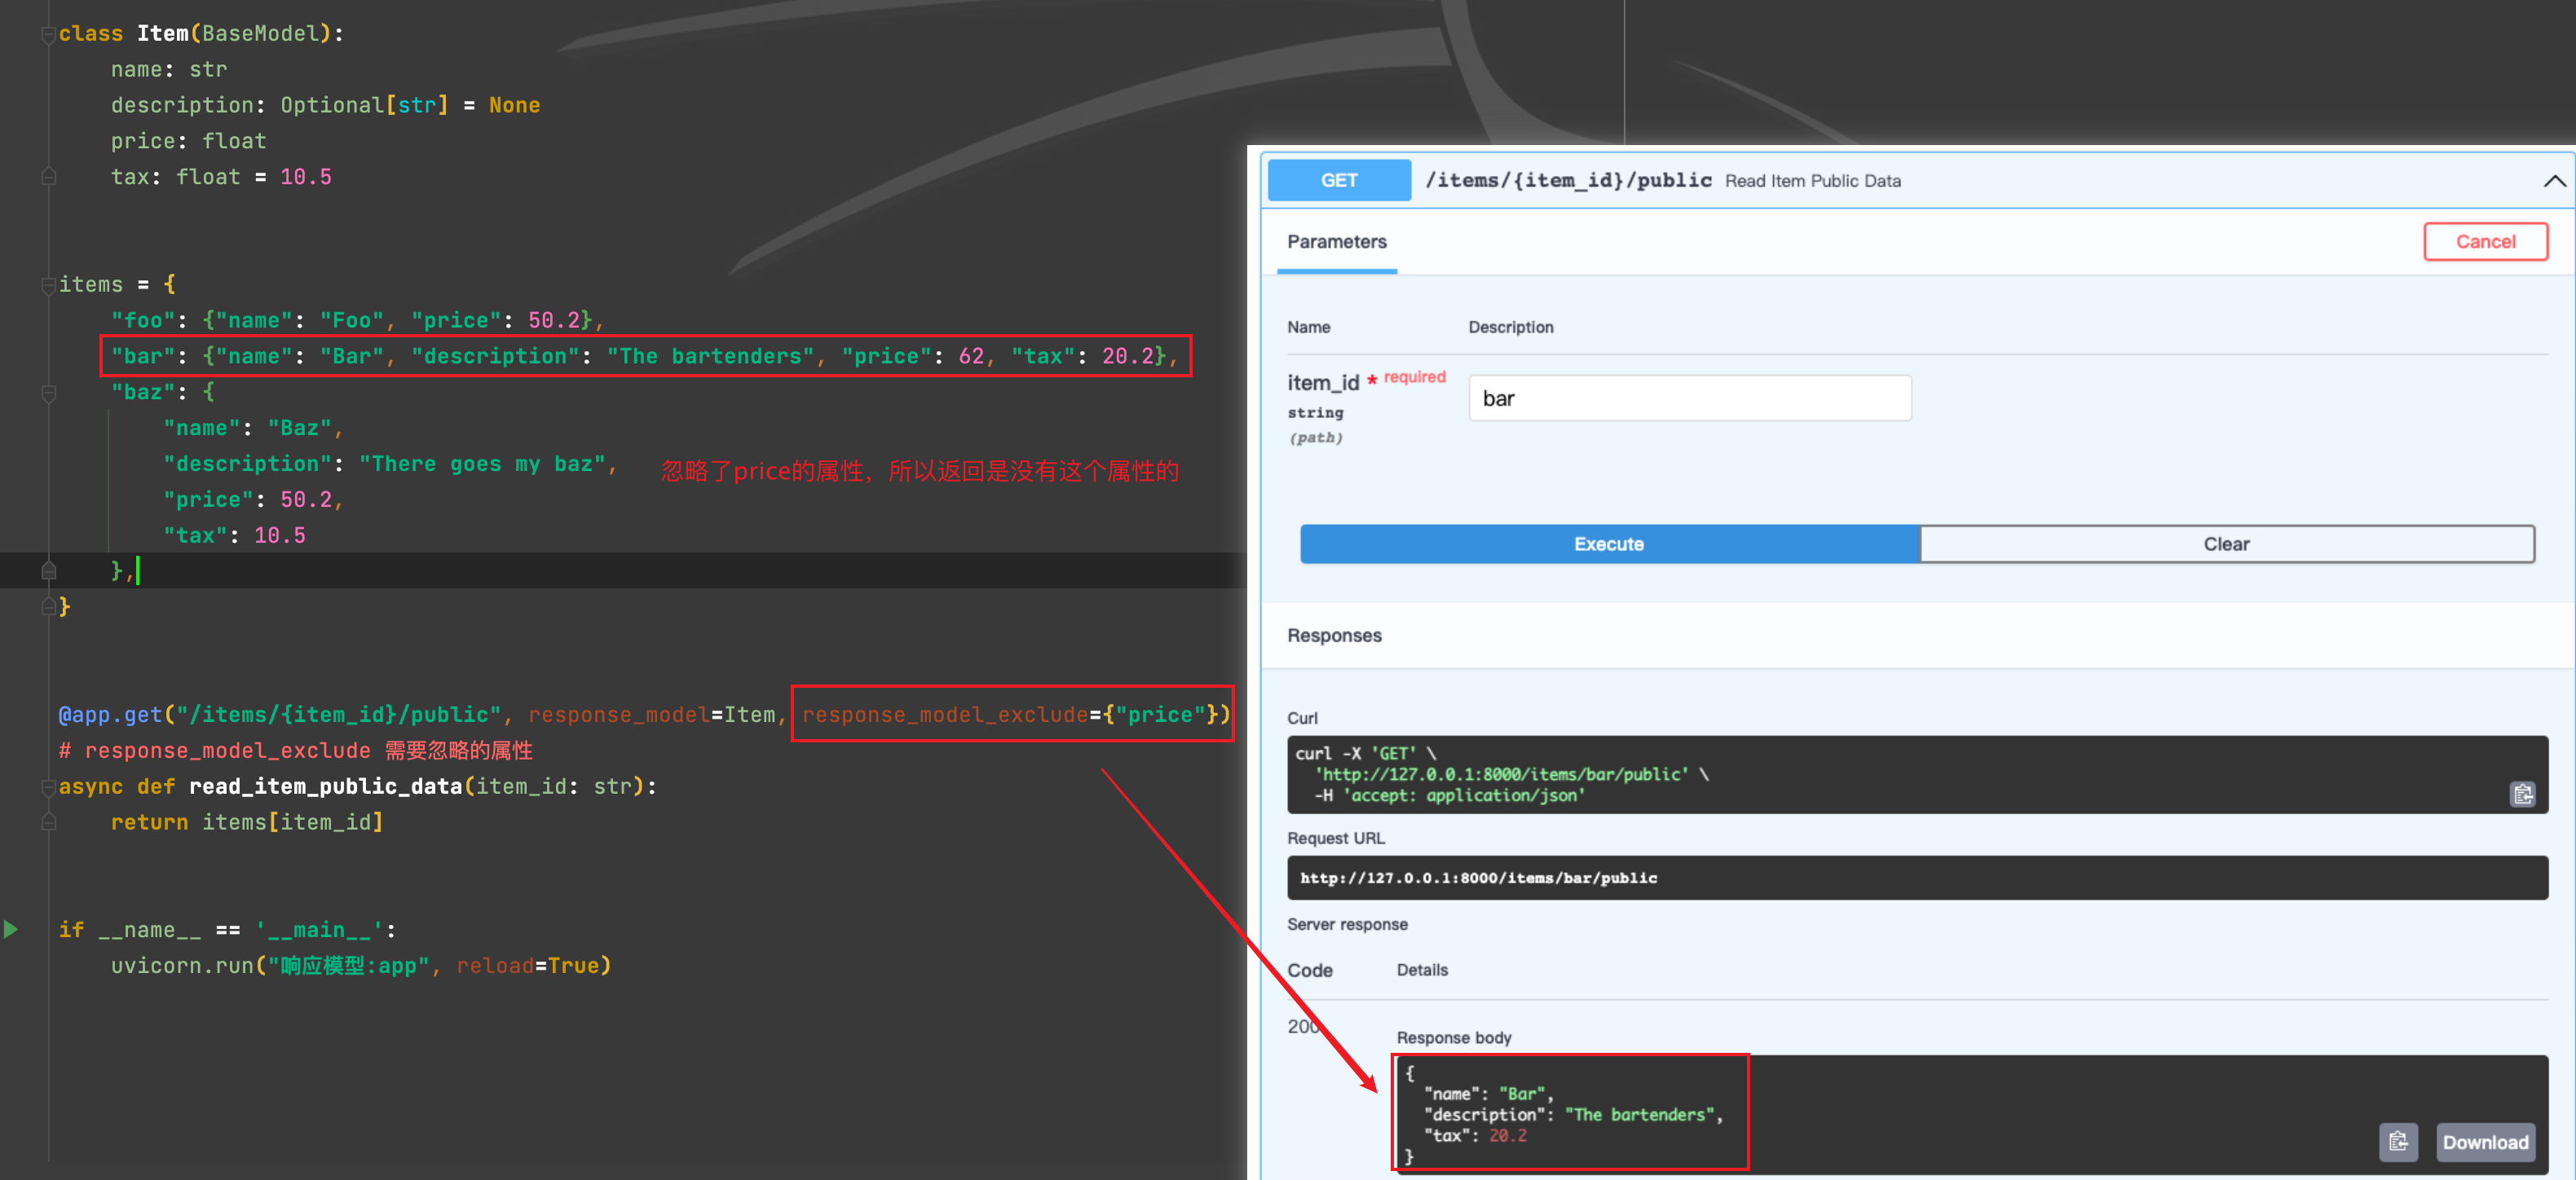
Task: Fold the items dictionary block
Action: click(48, 285)
